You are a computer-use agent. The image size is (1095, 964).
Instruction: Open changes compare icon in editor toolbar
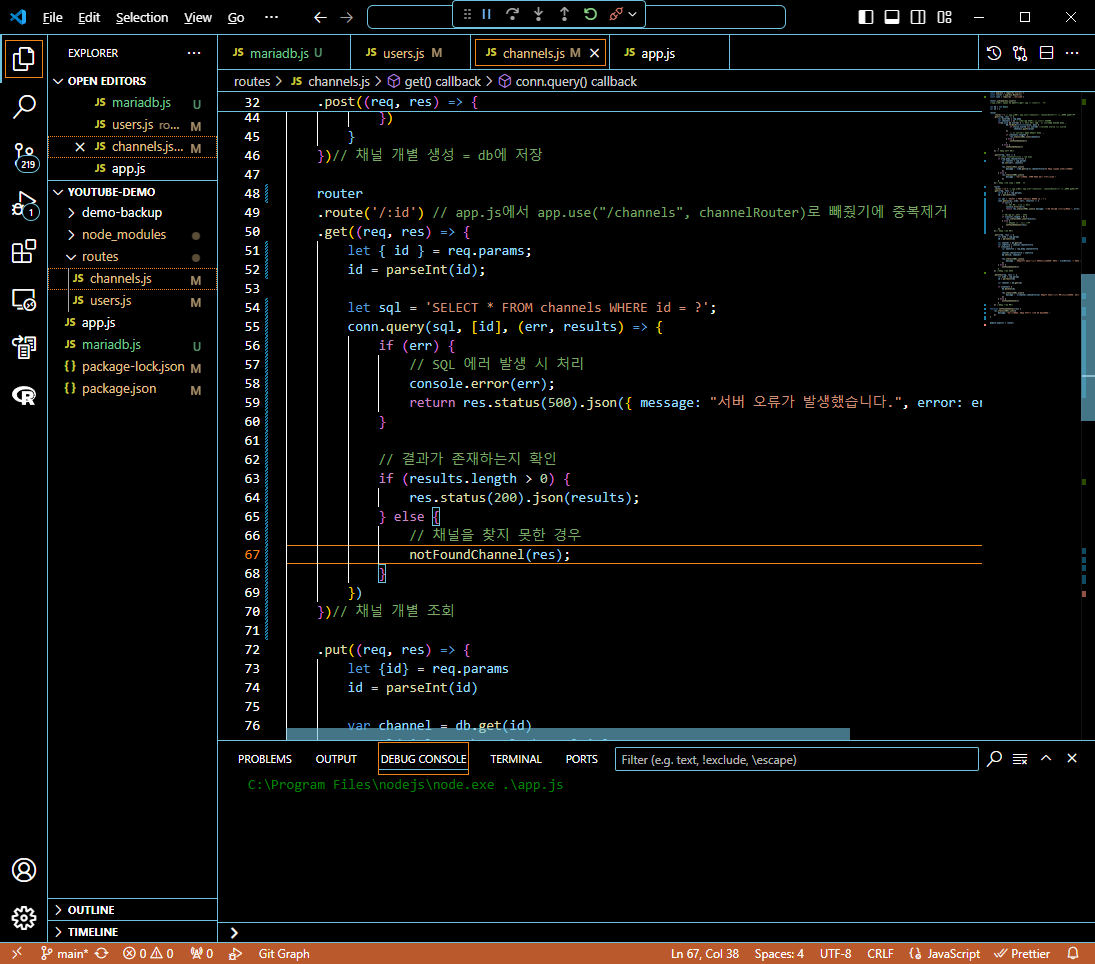pos(1020,53)
